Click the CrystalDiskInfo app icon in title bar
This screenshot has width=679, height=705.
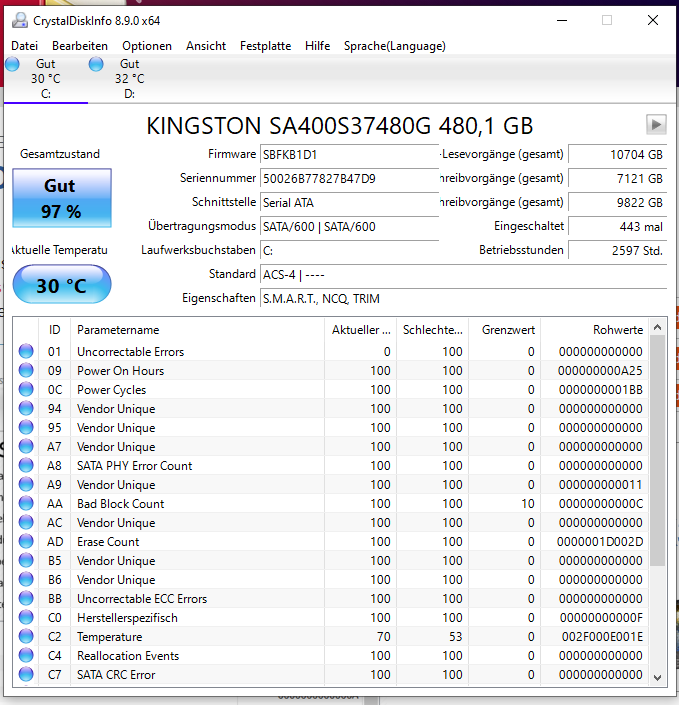(x=19, y=21)
